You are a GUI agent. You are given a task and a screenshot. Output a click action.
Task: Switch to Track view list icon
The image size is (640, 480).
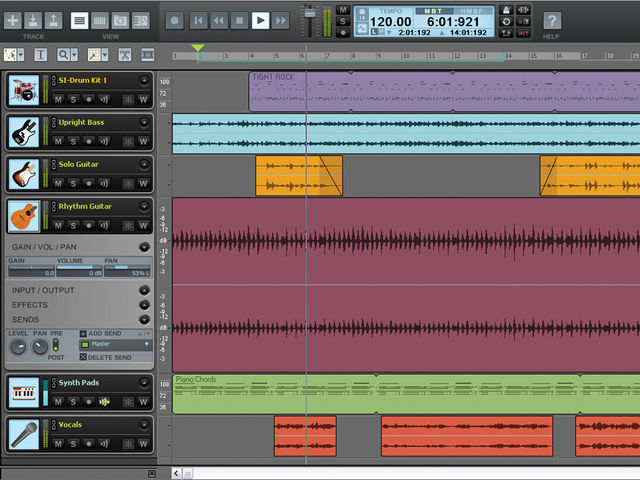point(80,20)
